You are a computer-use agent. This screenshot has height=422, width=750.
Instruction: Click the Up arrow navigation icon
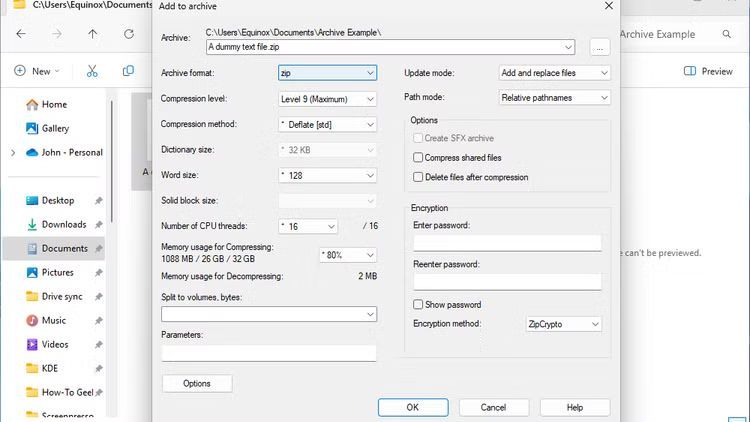pos(93,34)
